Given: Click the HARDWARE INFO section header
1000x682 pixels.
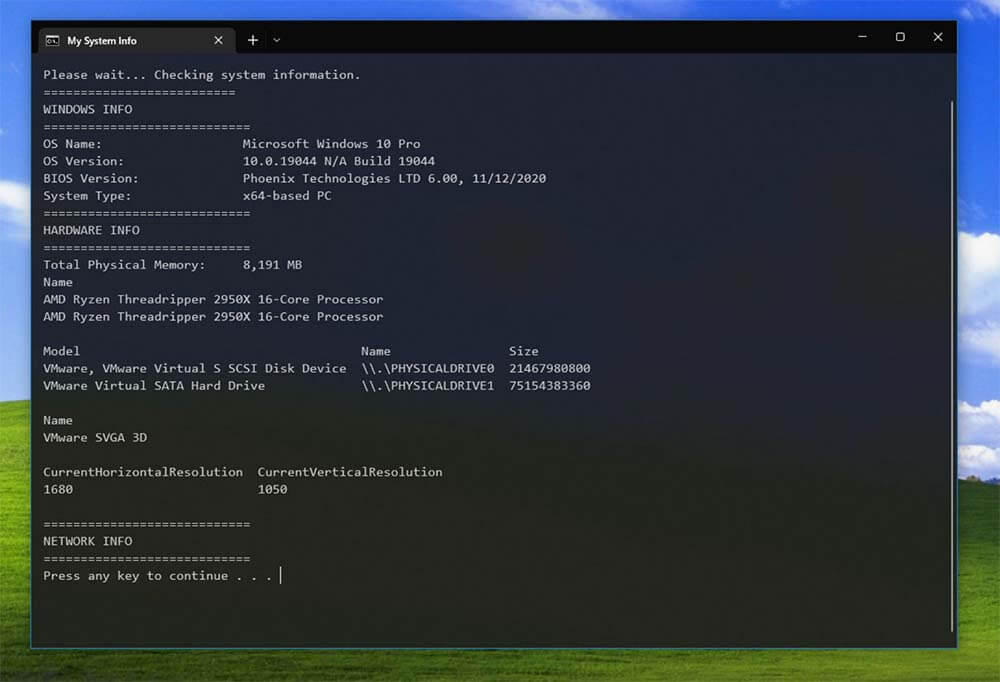Looking at the screenshot, I should pyautogui.click(x=91, y=230).
